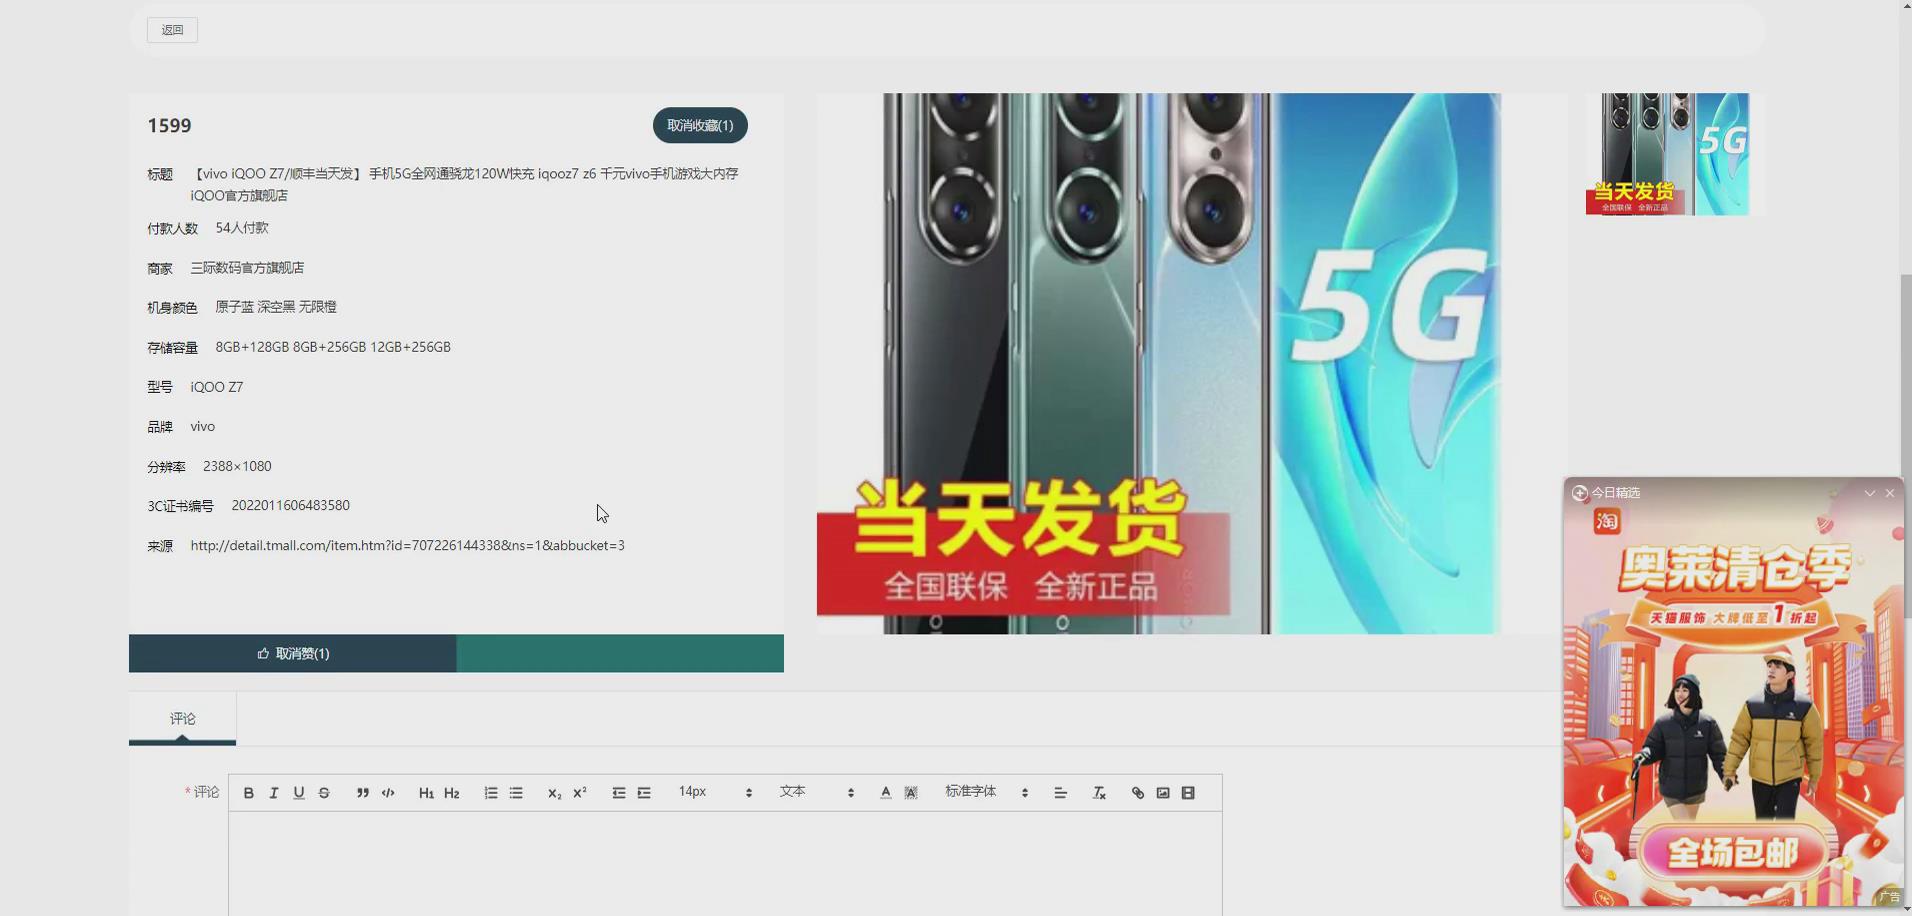Apply subscript formatting
Screen dimensions: 1912x916
(x=554, y=793)
